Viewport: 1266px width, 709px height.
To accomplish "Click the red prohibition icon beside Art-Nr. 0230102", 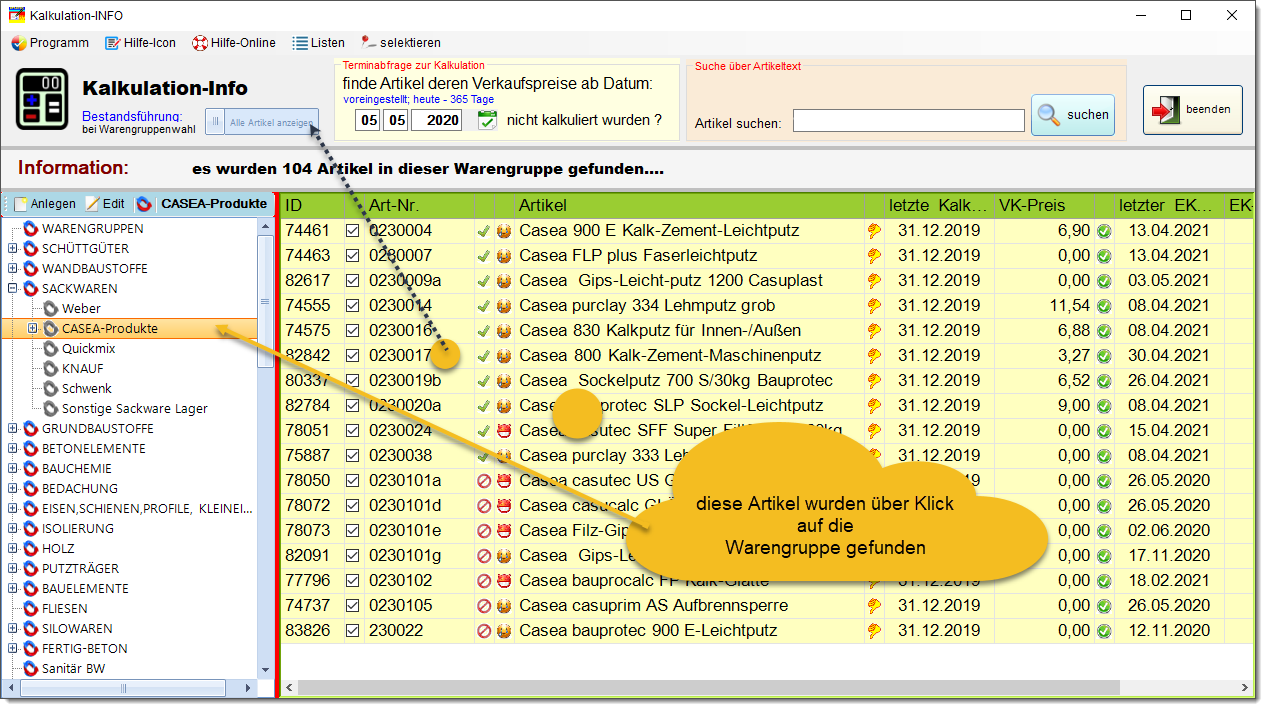I will click(484, 581).
